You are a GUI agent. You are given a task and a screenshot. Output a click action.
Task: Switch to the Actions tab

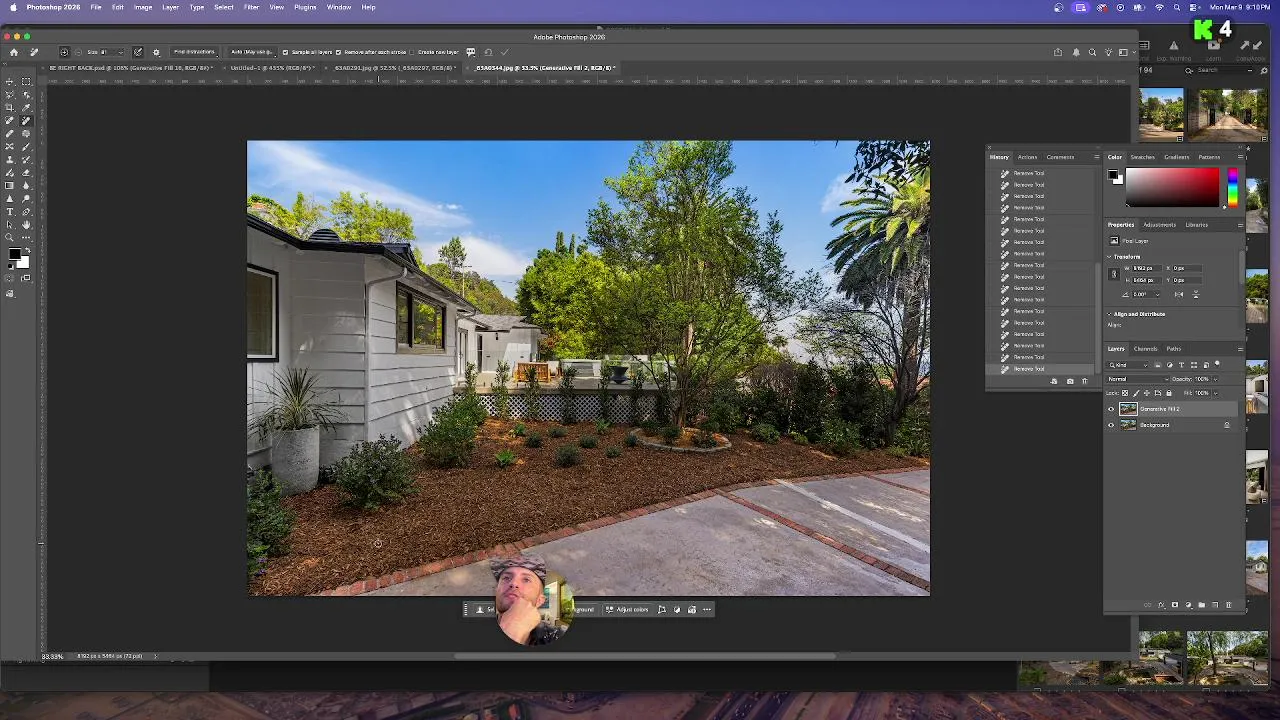[1027, 157]
